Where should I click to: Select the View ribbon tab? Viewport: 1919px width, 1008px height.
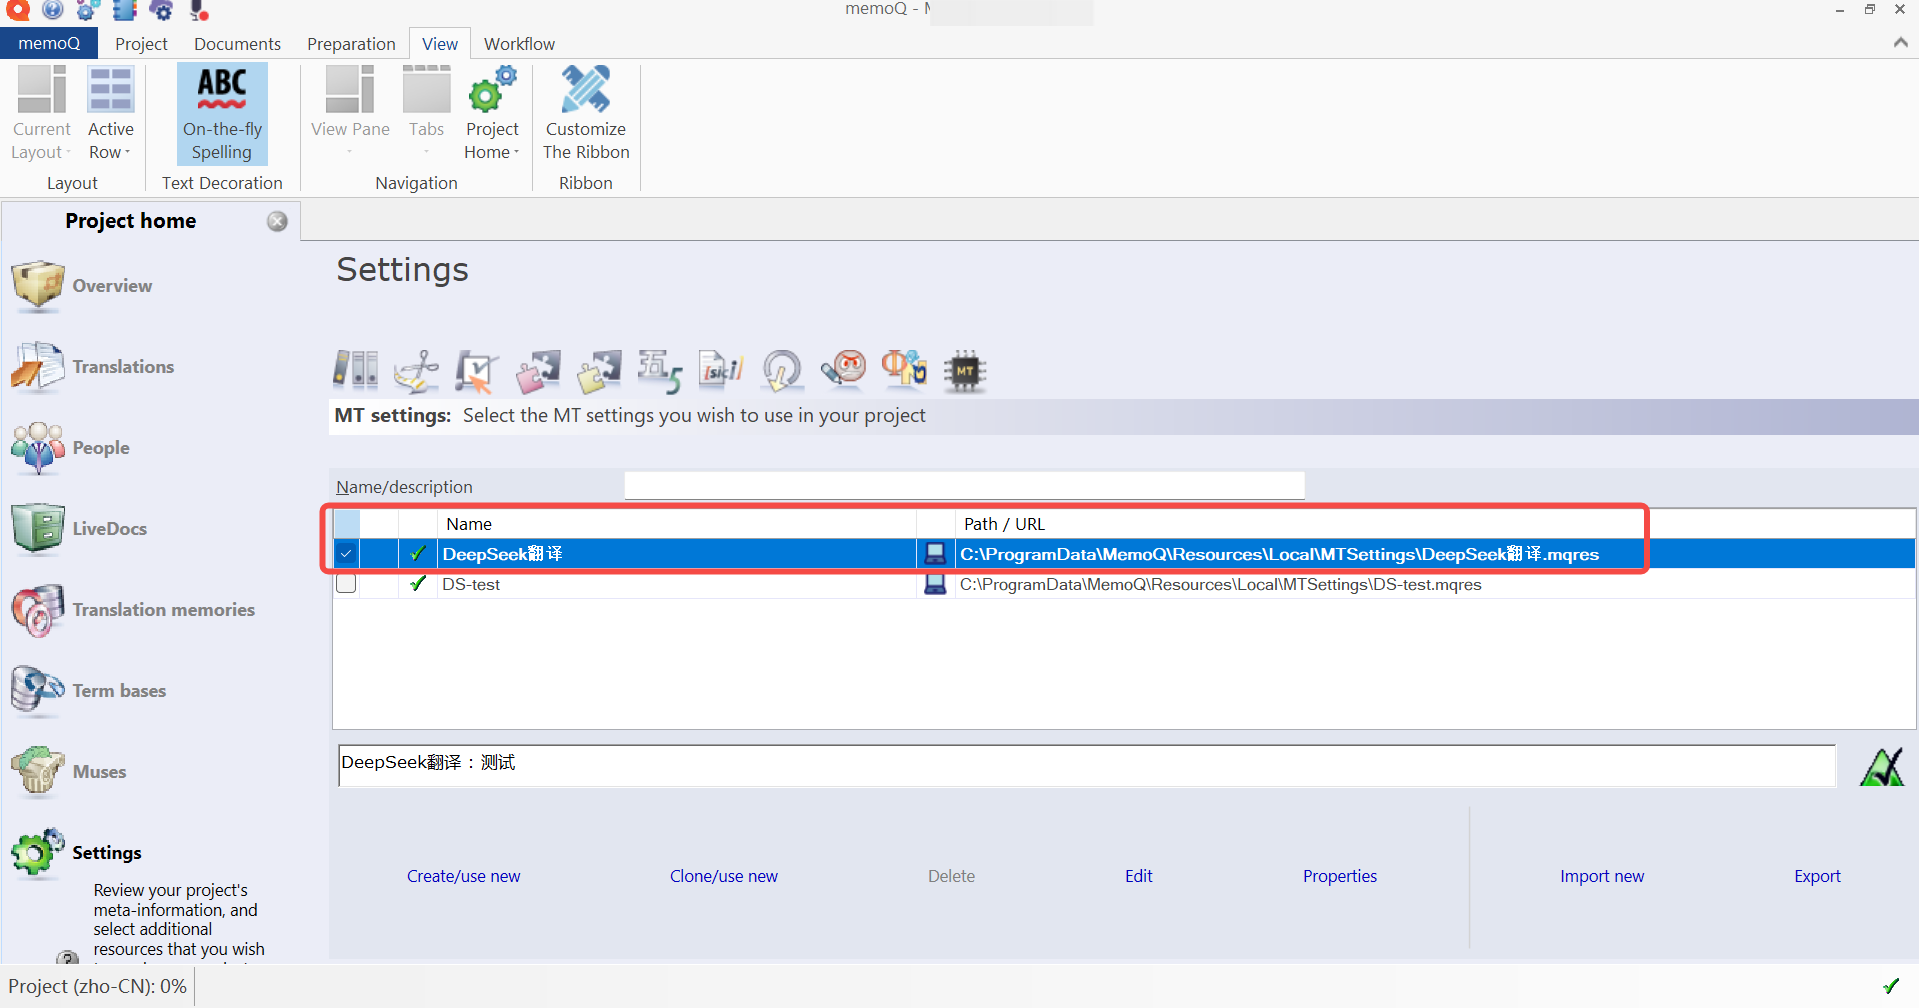tap(440, 43)
